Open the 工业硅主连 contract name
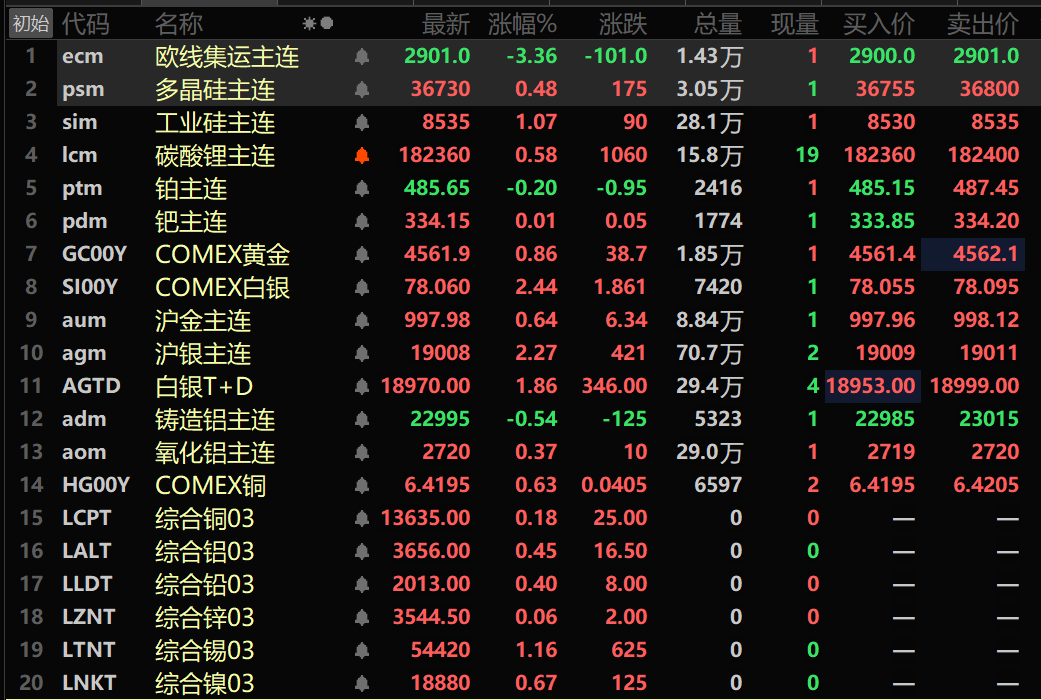The image size is (1041, 700). click(215, 123)
